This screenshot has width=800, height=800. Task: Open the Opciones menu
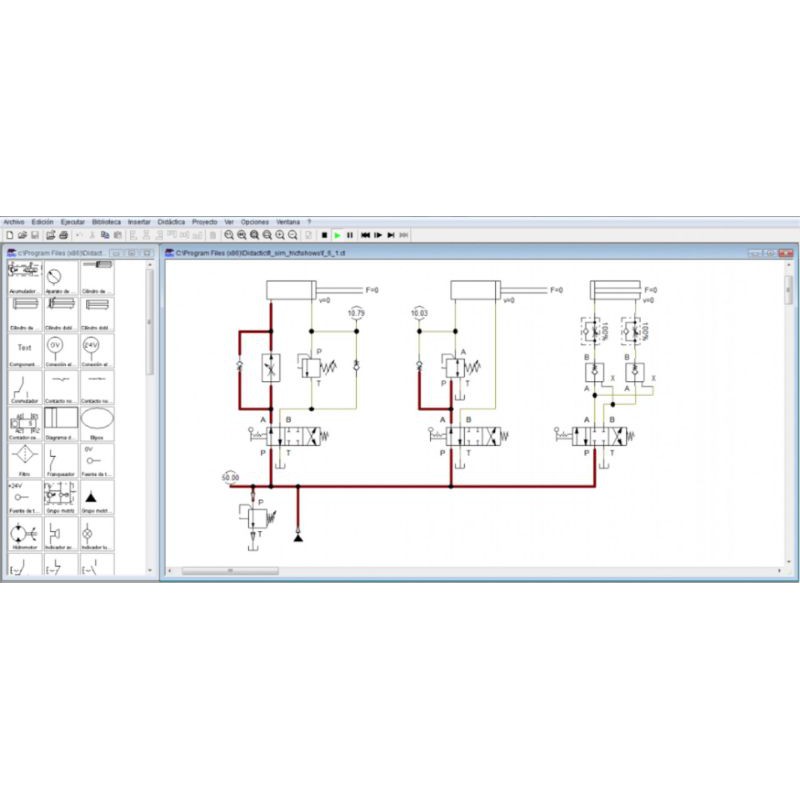click(255, 222)
